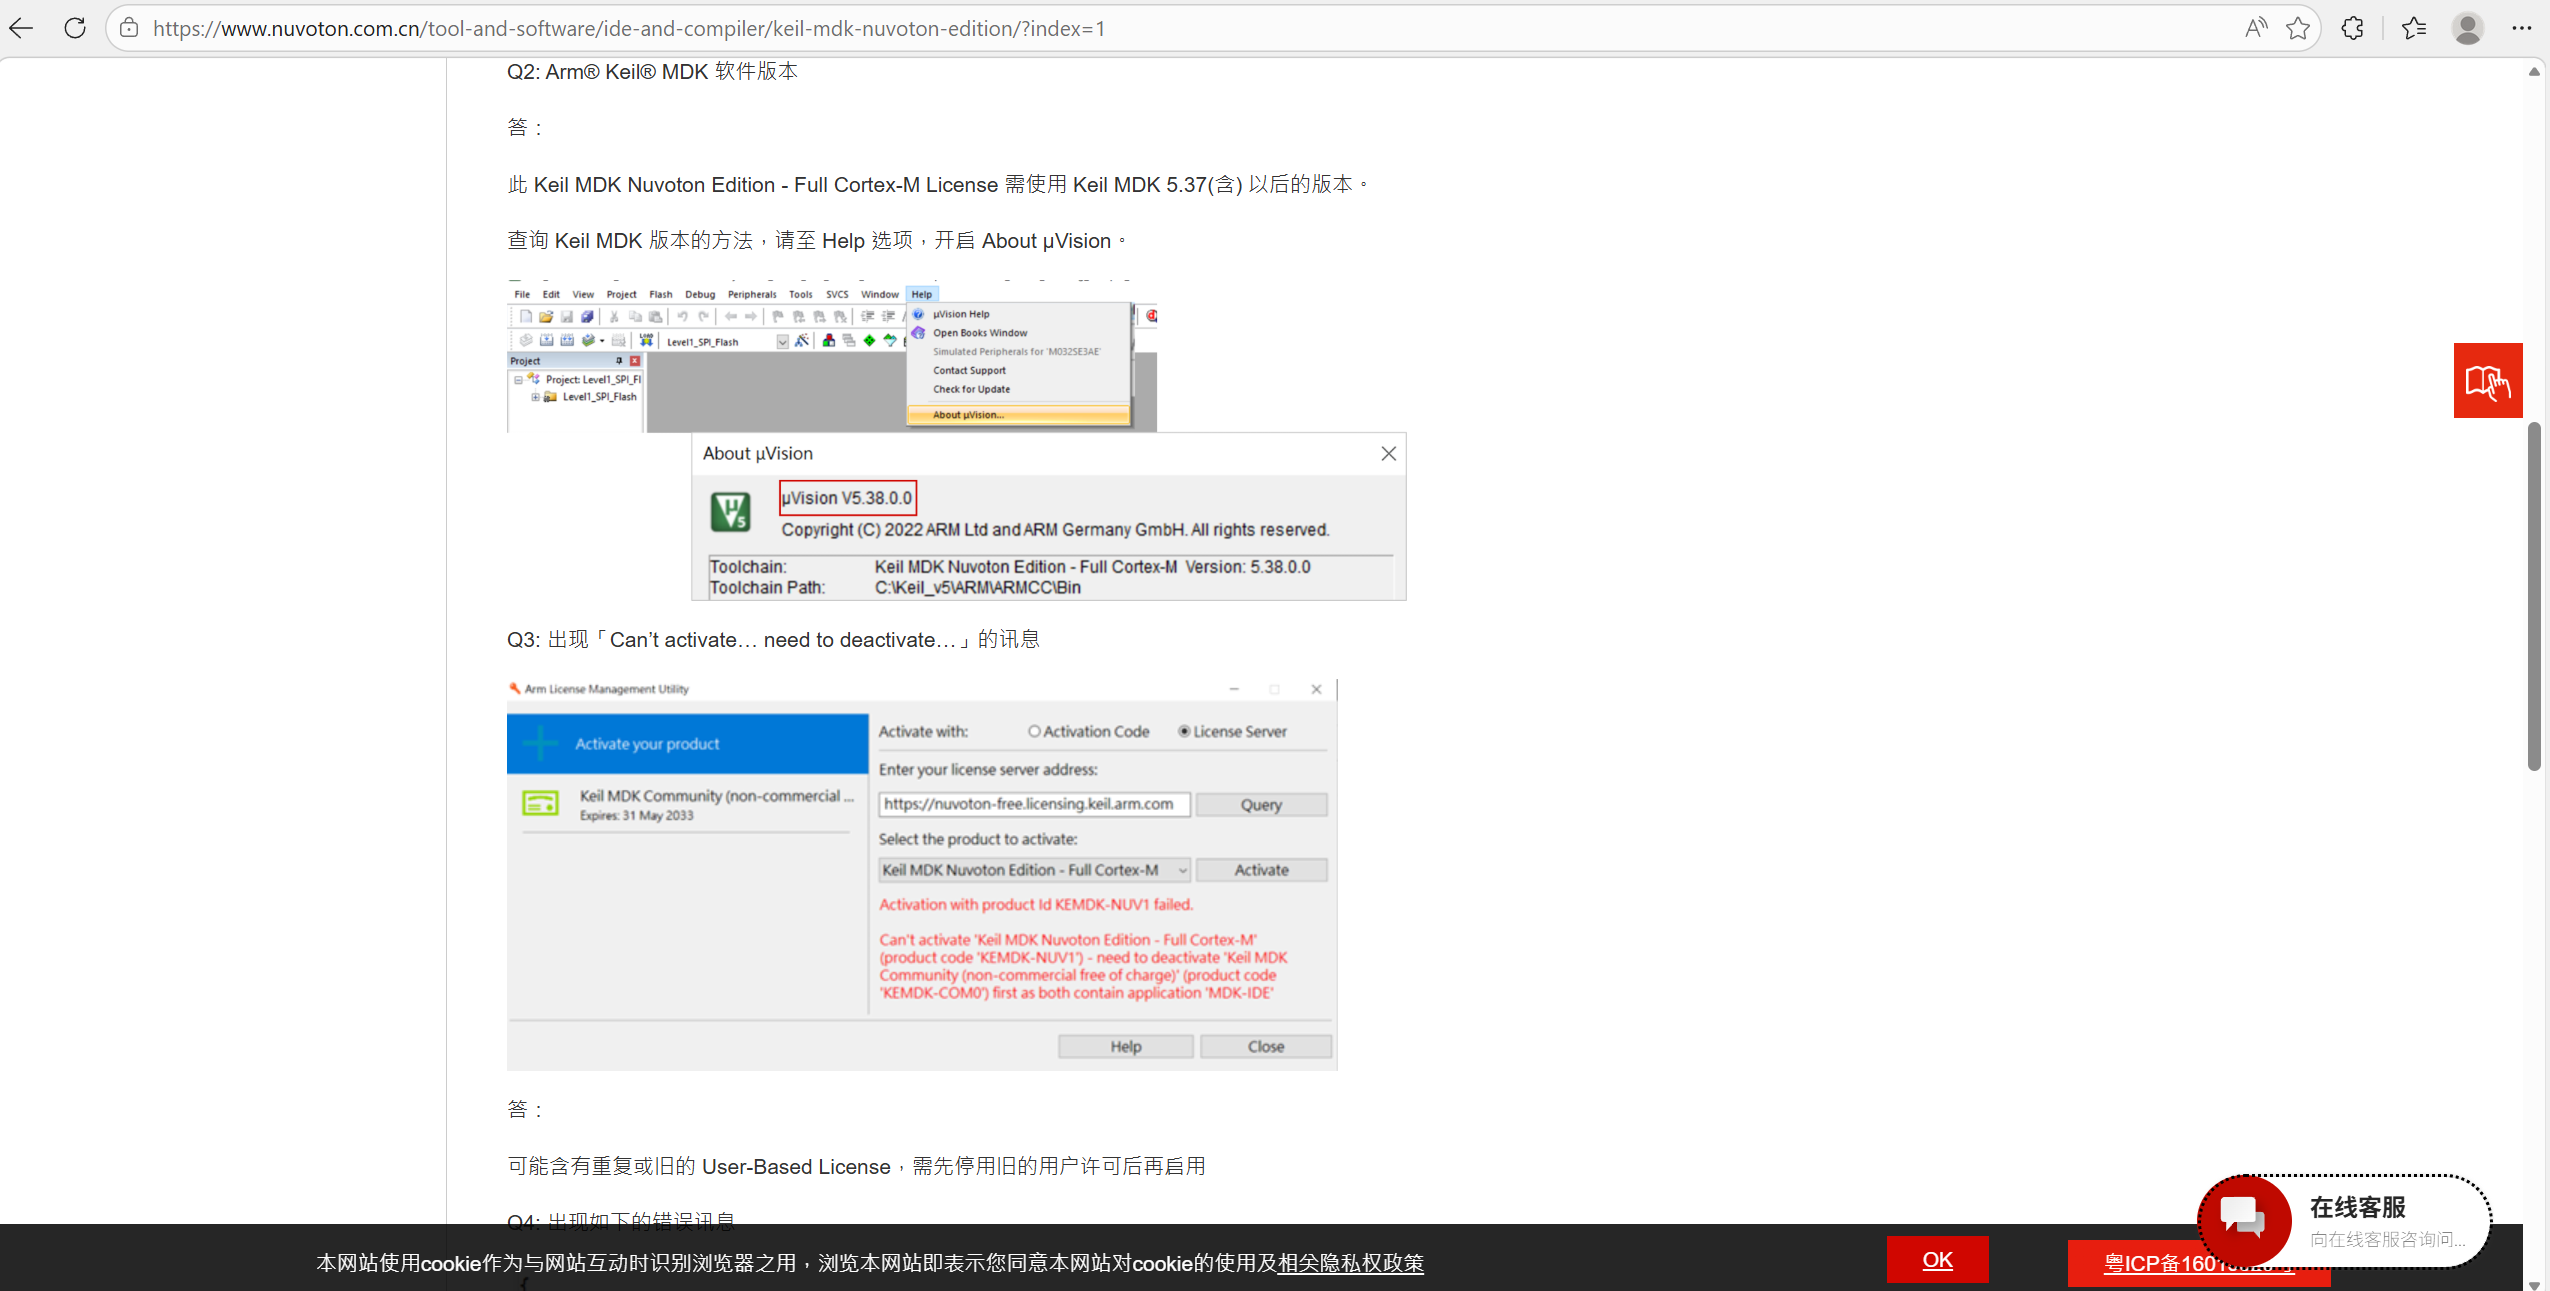
Task: Open the Read aloud icon in address bar
Action: 2255,28
